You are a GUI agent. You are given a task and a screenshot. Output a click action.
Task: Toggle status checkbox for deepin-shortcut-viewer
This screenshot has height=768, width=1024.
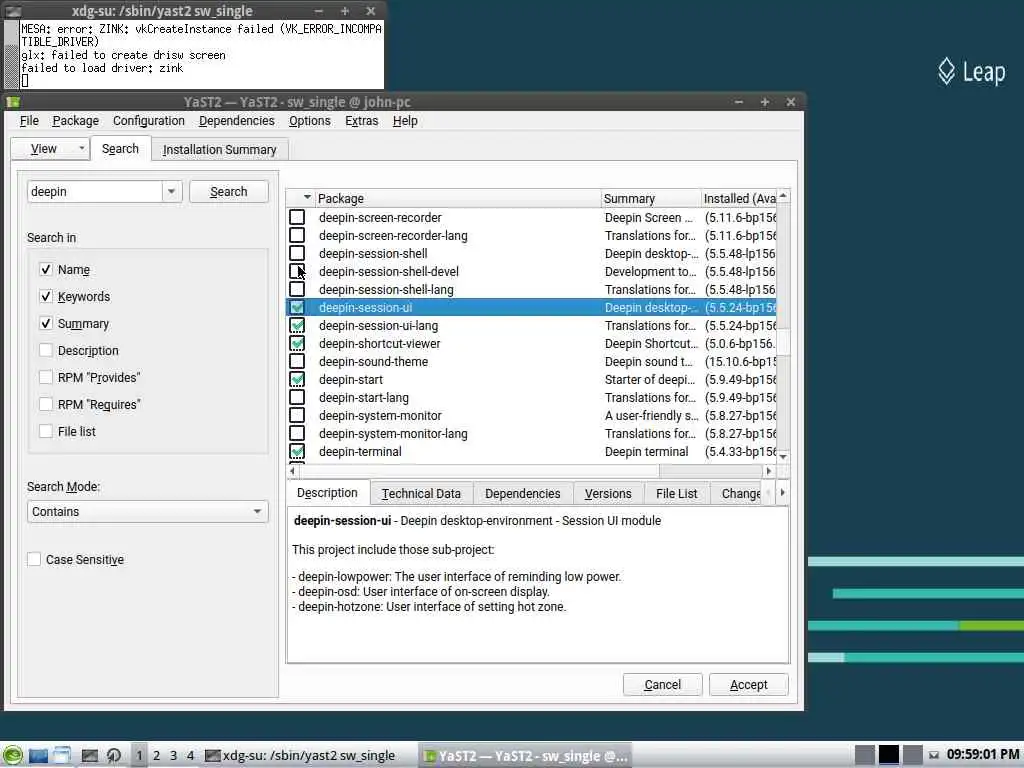(297, 344)
